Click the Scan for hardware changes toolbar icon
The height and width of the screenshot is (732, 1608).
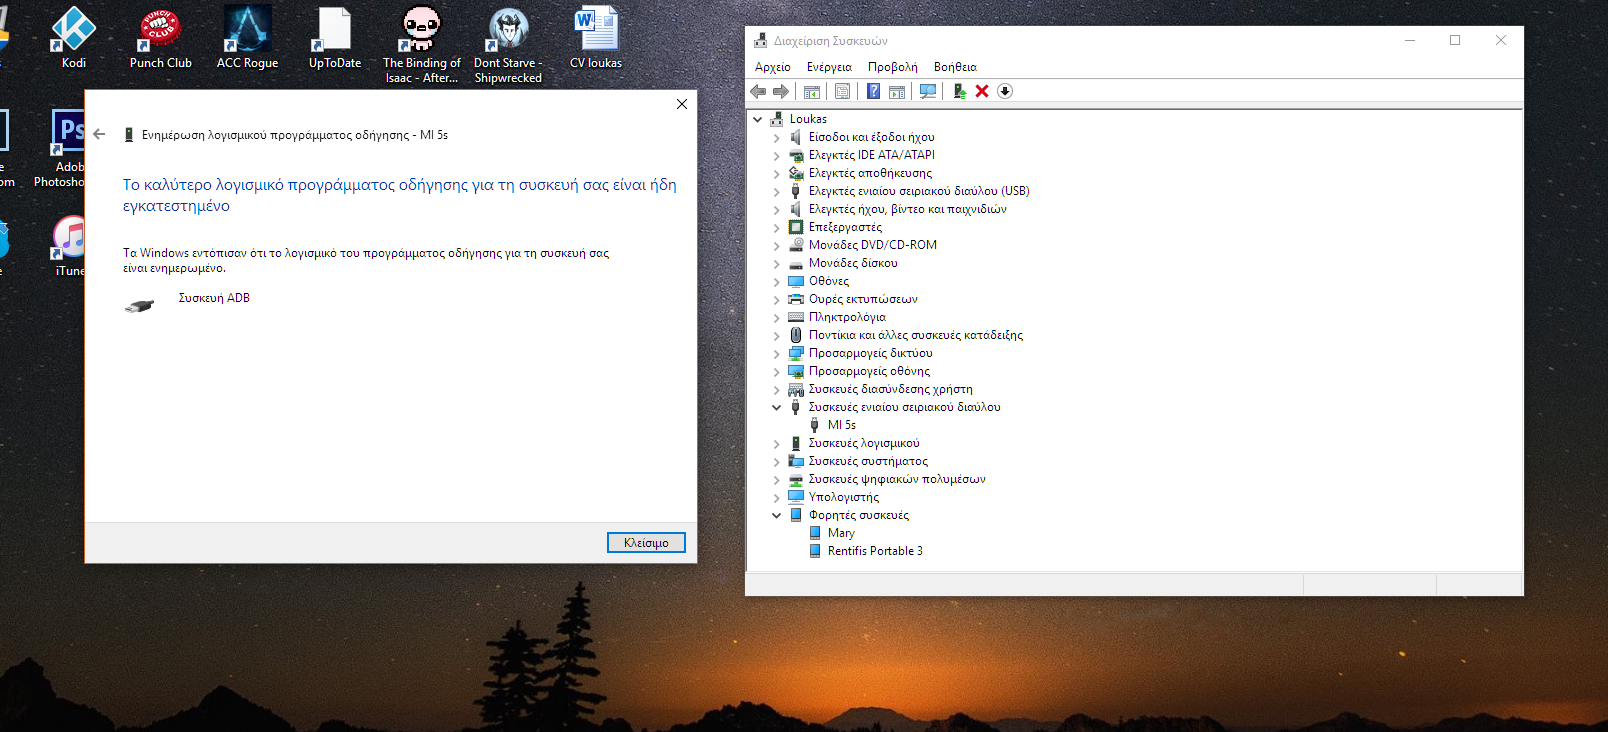pos(928,91)
